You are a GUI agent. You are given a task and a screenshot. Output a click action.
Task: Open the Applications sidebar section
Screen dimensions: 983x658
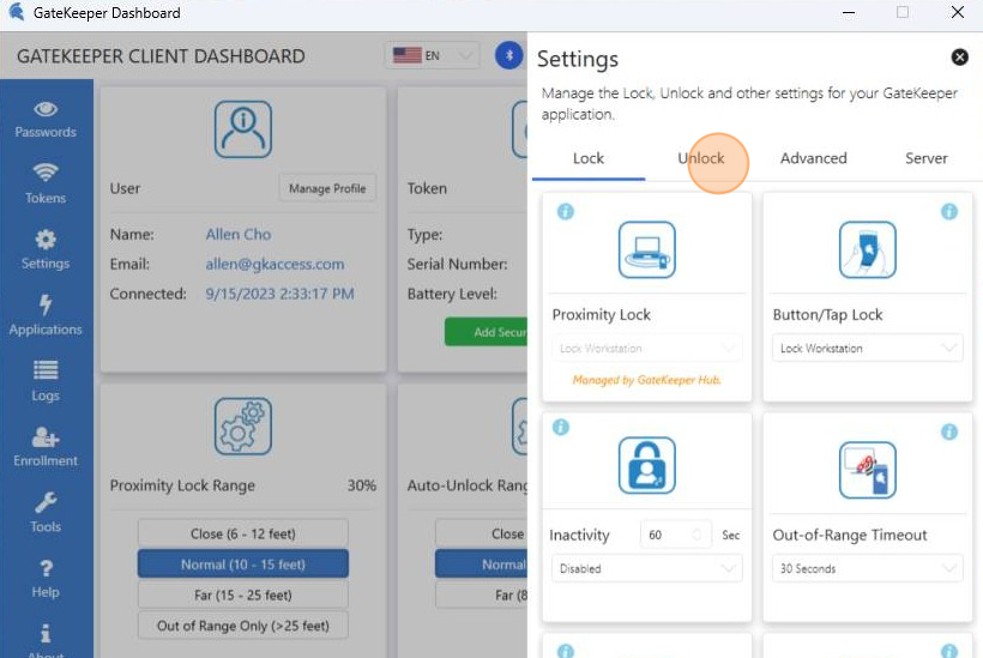coord(46,315)
